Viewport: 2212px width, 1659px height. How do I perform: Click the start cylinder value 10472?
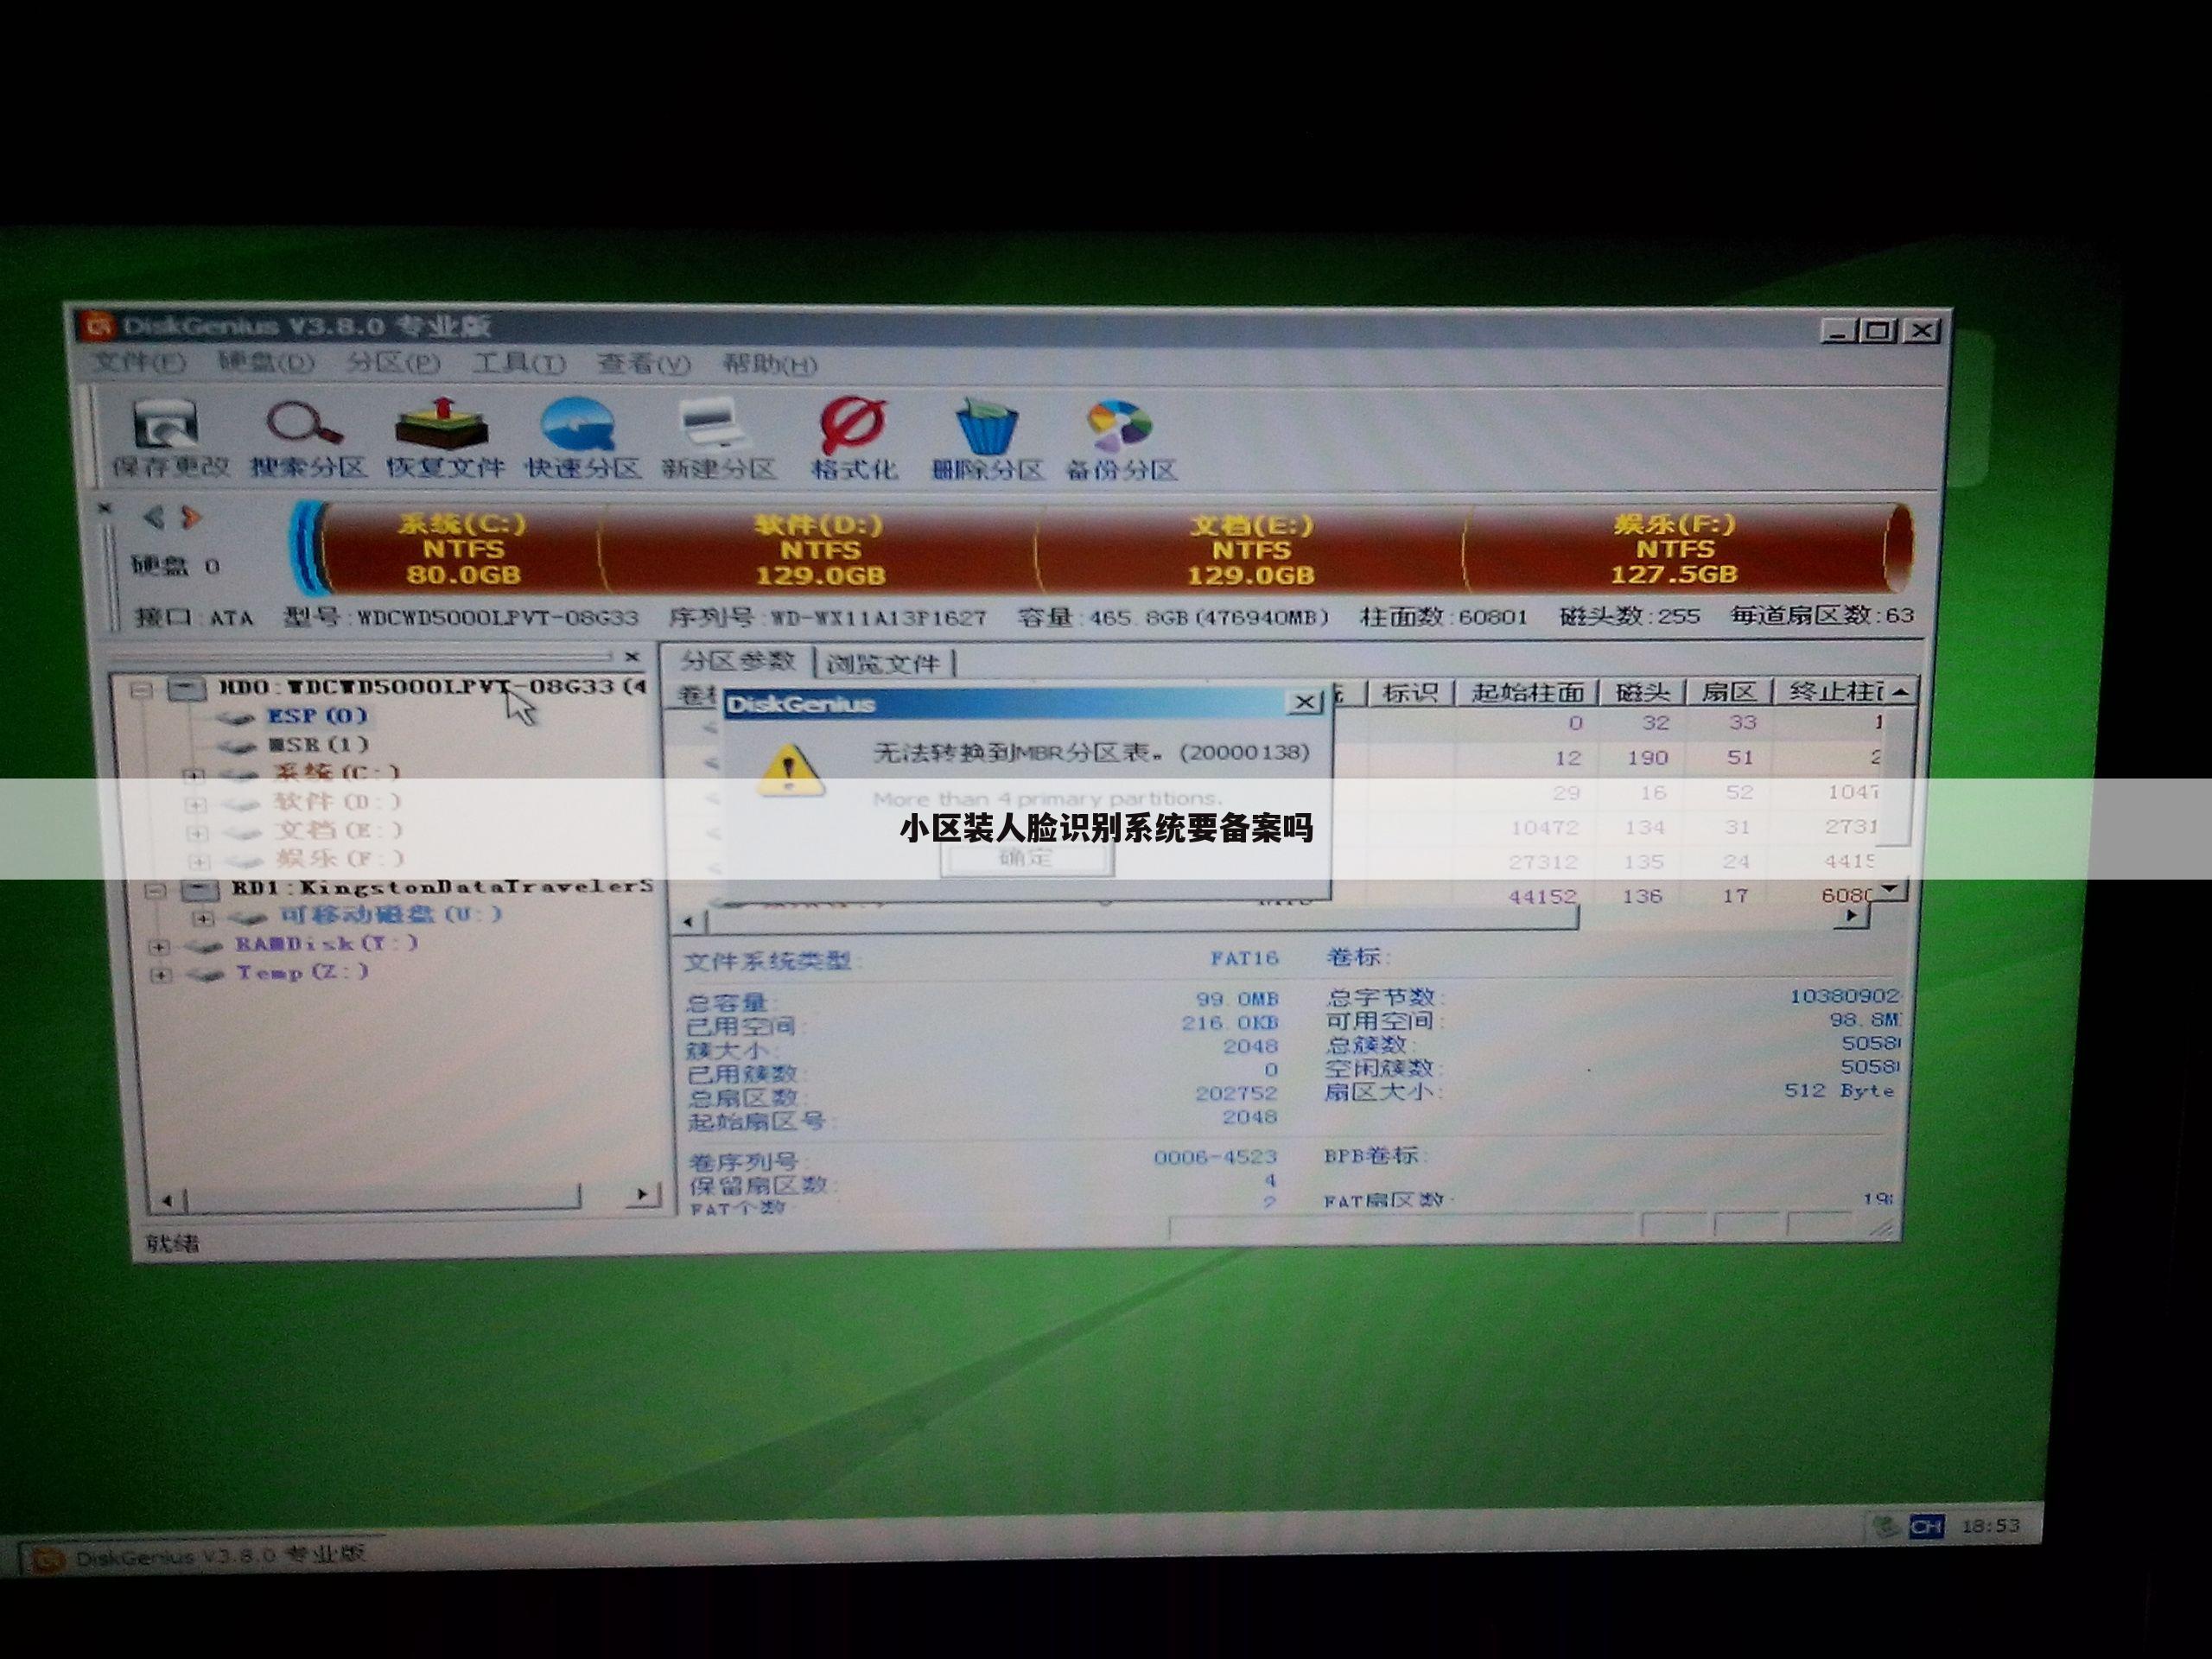point(1544,827)
